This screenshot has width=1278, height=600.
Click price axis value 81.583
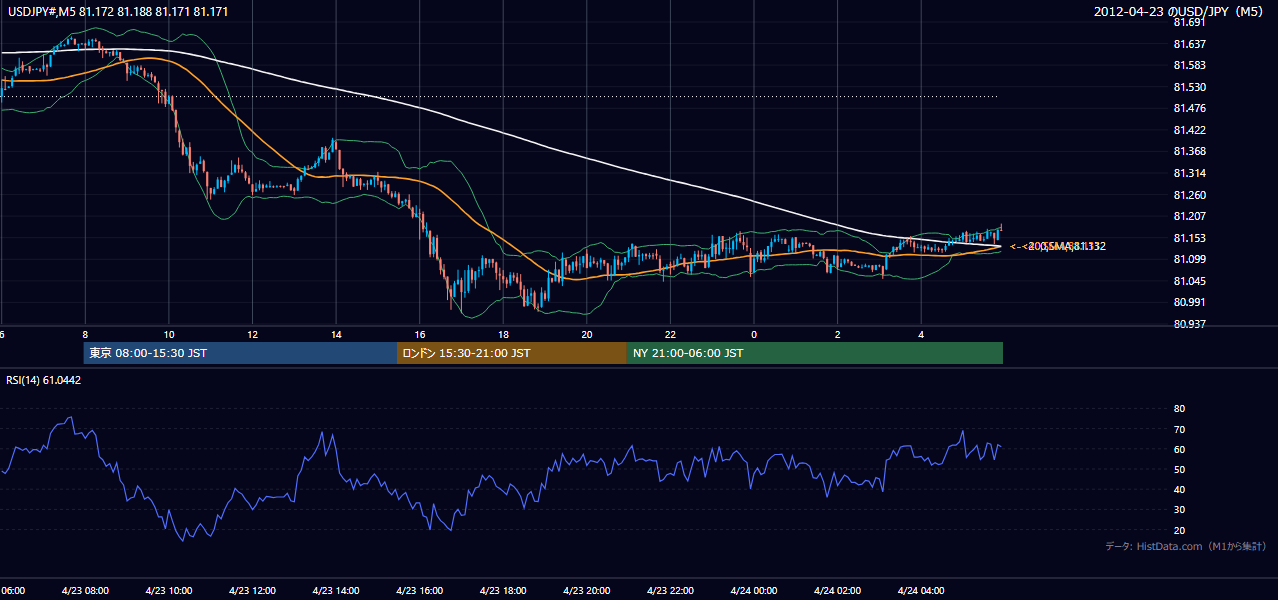[1189, 65]
